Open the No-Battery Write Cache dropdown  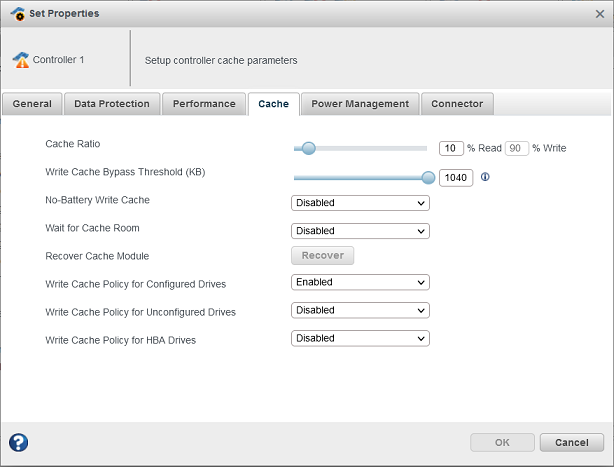point(360,203)
